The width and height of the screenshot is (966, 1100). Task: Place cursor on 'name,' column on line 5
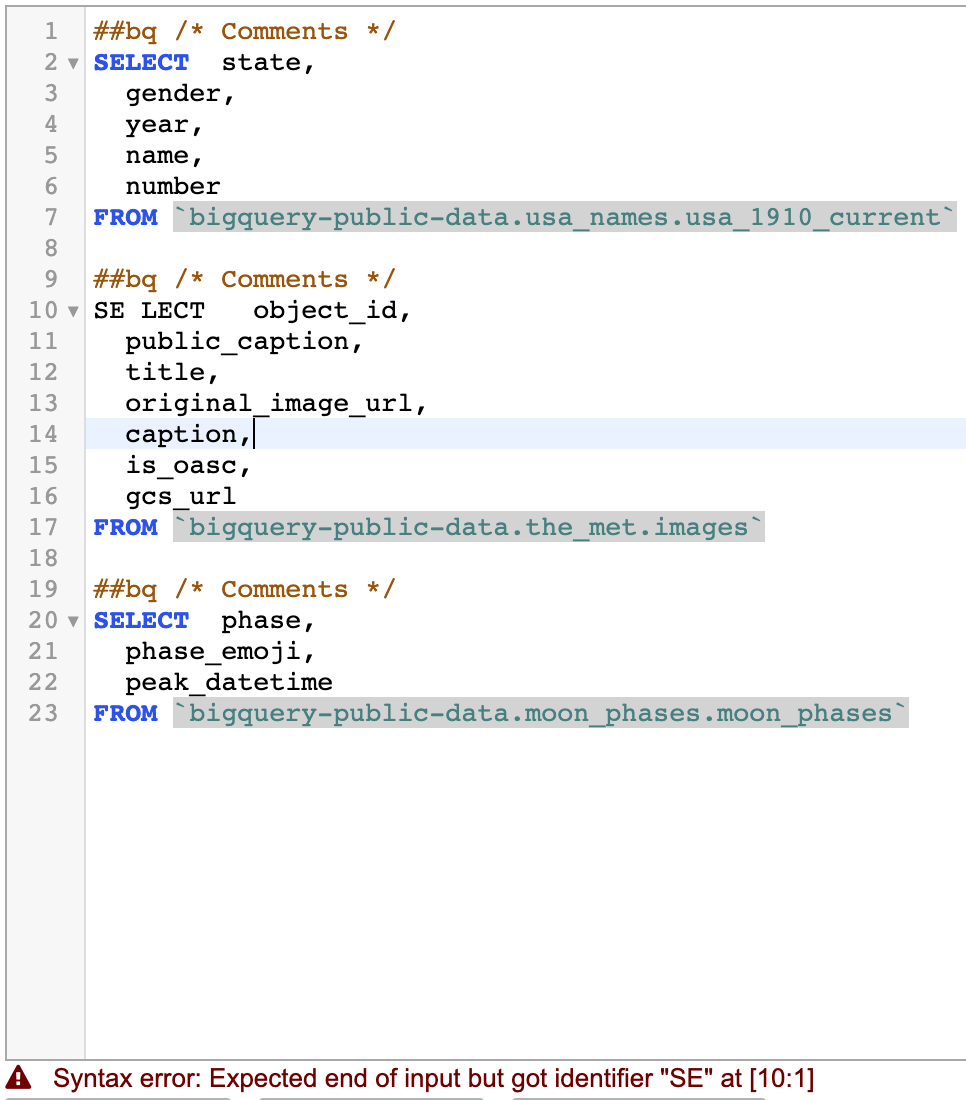coord(164,155)
